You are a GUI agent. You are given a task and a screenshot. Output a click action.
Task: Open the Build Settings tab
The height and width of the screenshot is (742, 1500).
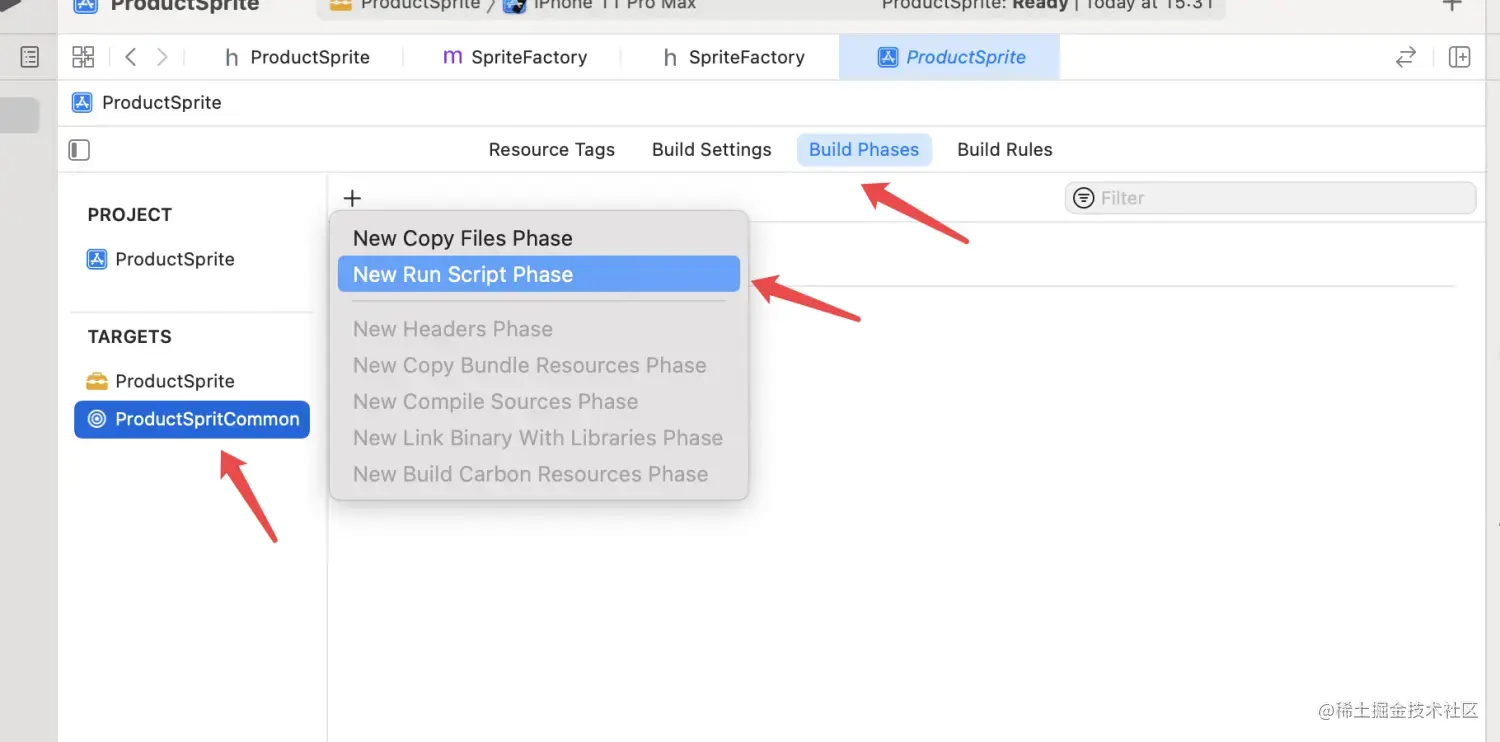pos(712,150)
